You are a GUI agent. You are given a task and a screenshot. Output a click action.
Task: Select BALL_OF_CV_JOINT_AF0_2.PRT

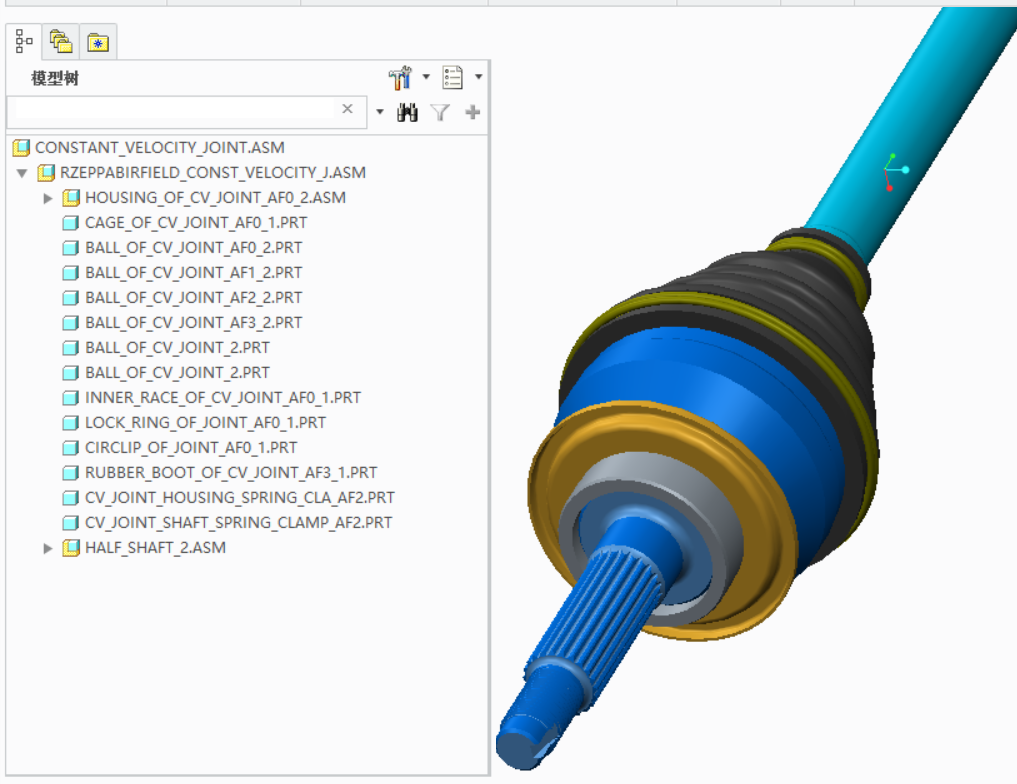coord(193,248)
